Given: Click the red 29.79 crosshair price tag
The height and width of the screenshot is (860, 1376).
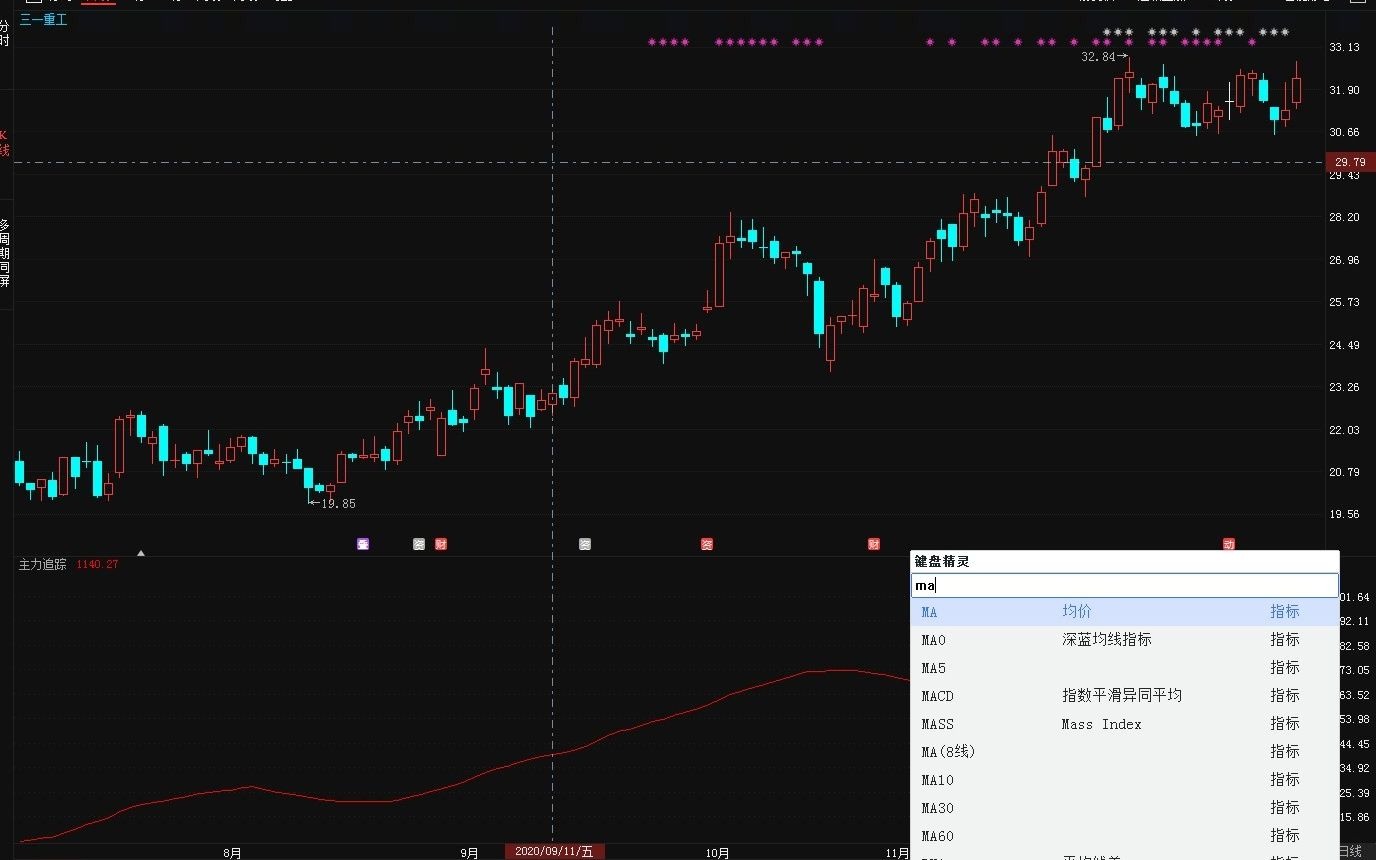Looking at the screenshot, I should (x=1350, y=162).
